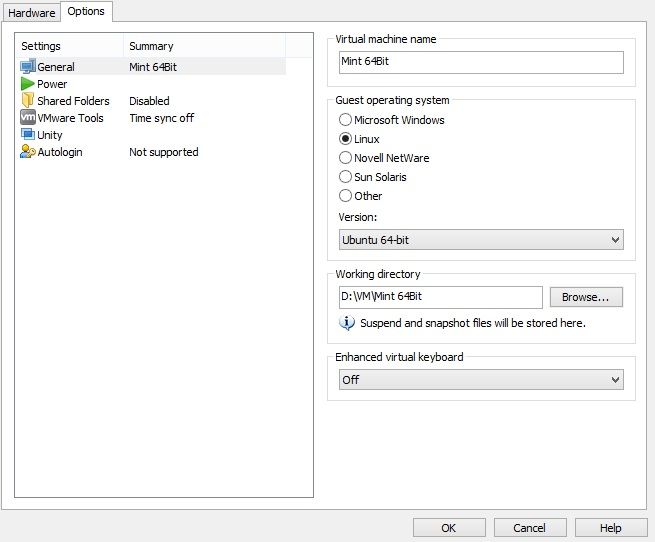Viewport: 655px width, 542px height.
Task: Switch to the Hardware tab
Action: coord(31,13)
